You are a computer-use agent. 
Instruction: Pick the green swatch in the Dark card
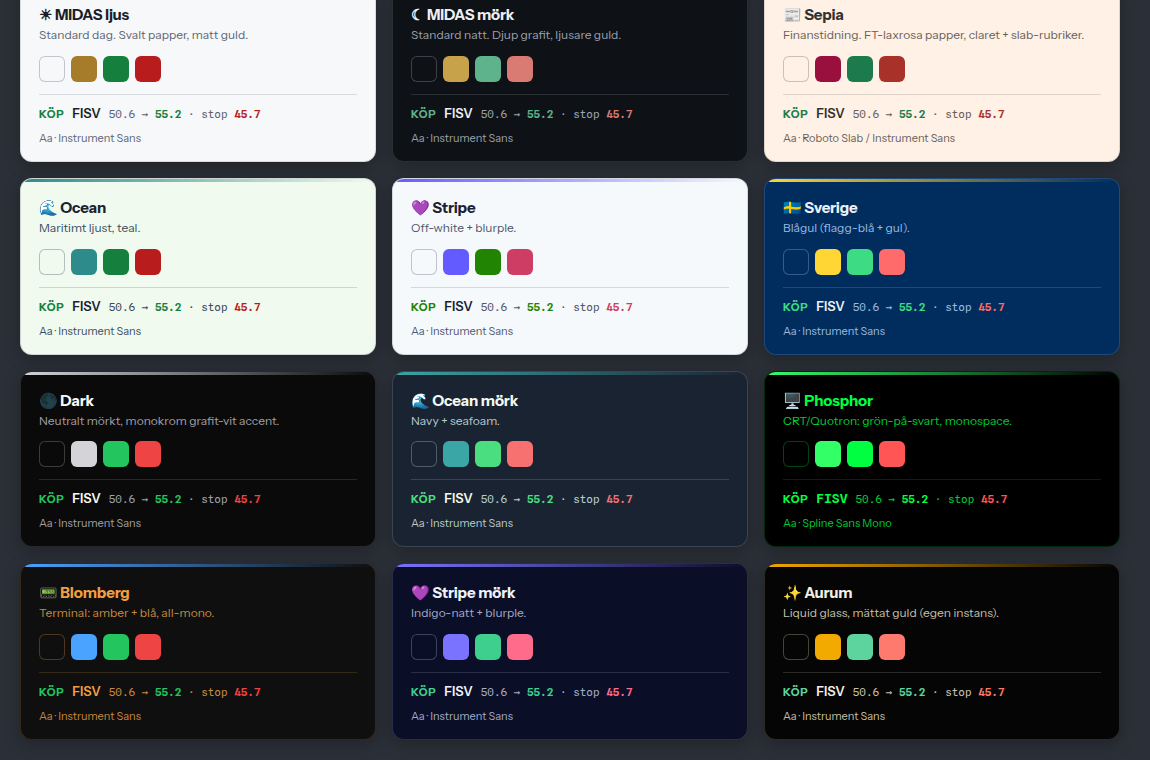click(116, 454)
